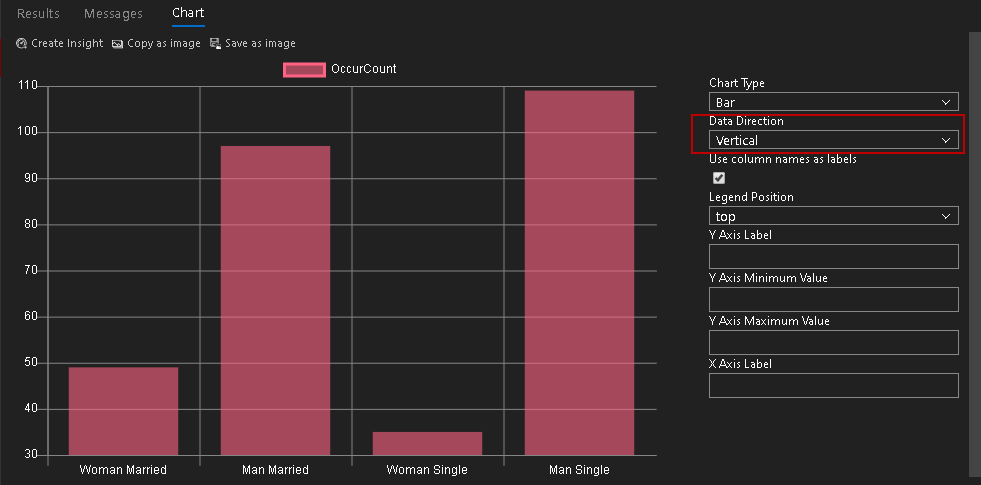Click the OccurCount legend label

click(x=363, y=69)
